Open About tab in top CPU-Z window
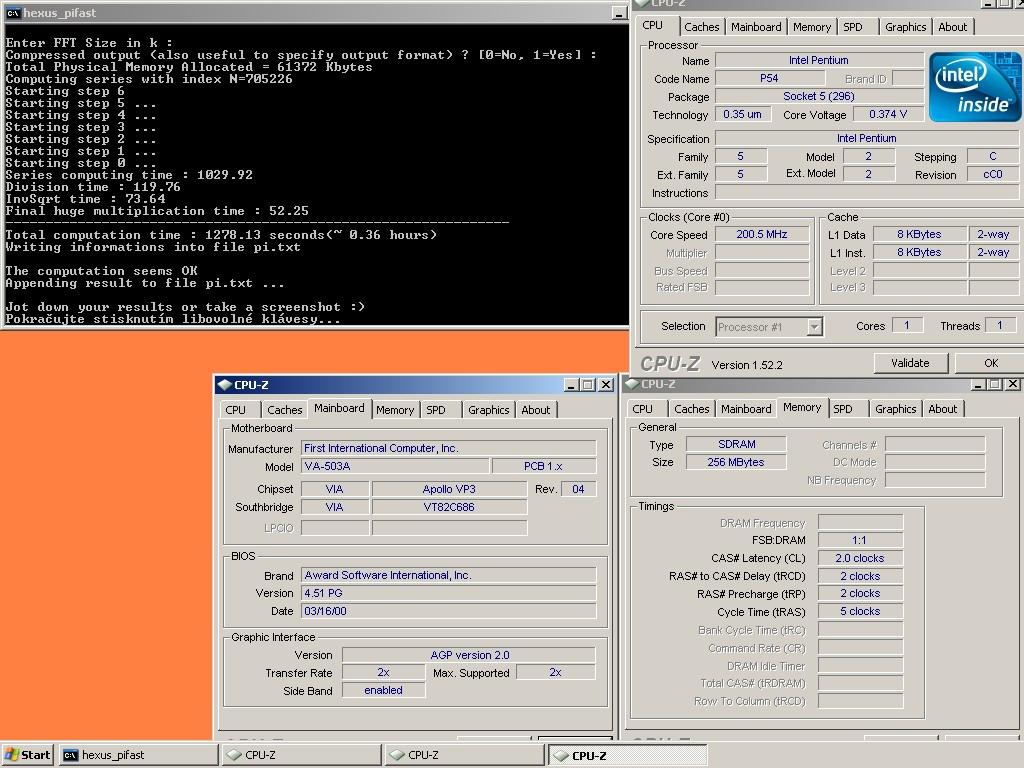 tap(952, 27)
